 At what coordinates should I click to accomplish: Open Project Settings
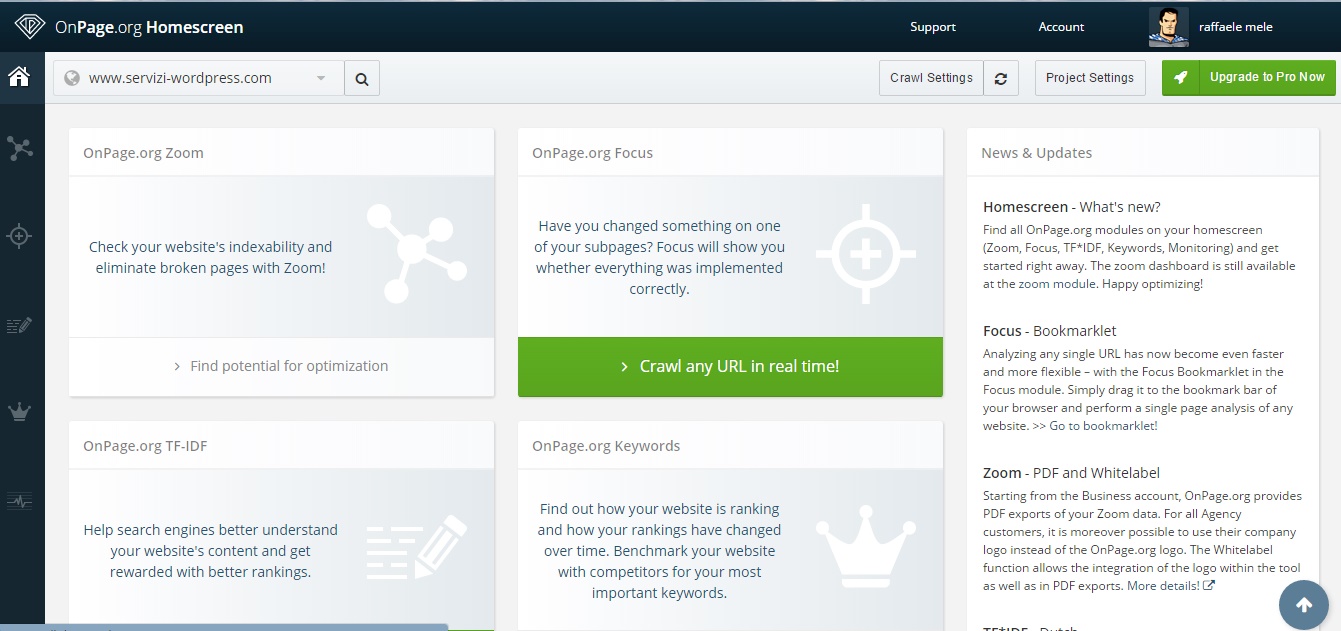(1090, 78)
